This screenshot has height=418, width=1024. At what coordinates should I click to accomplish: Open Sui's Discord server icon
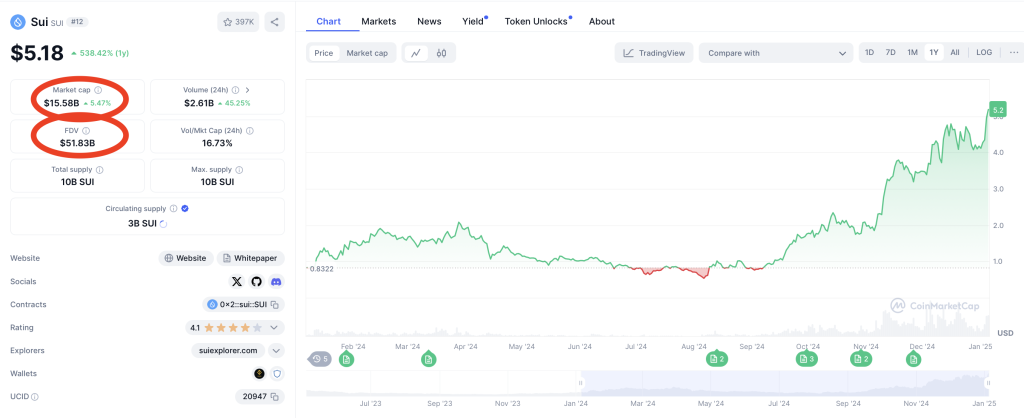(276, 281)
